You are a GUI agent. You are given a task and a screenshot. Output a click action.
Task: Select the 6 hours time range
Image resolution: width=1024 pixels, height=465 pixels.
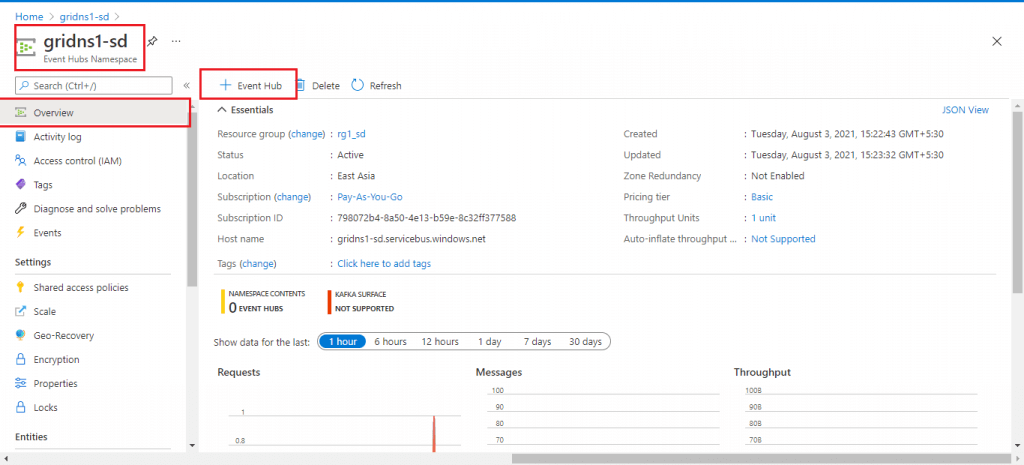(x=390, y=342)
